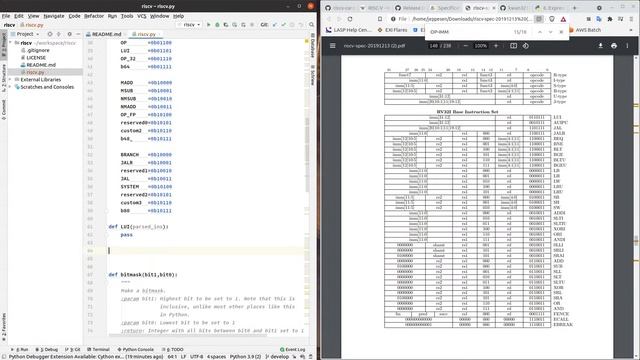
Task: Reload the browser page
Action: [350, 19]
